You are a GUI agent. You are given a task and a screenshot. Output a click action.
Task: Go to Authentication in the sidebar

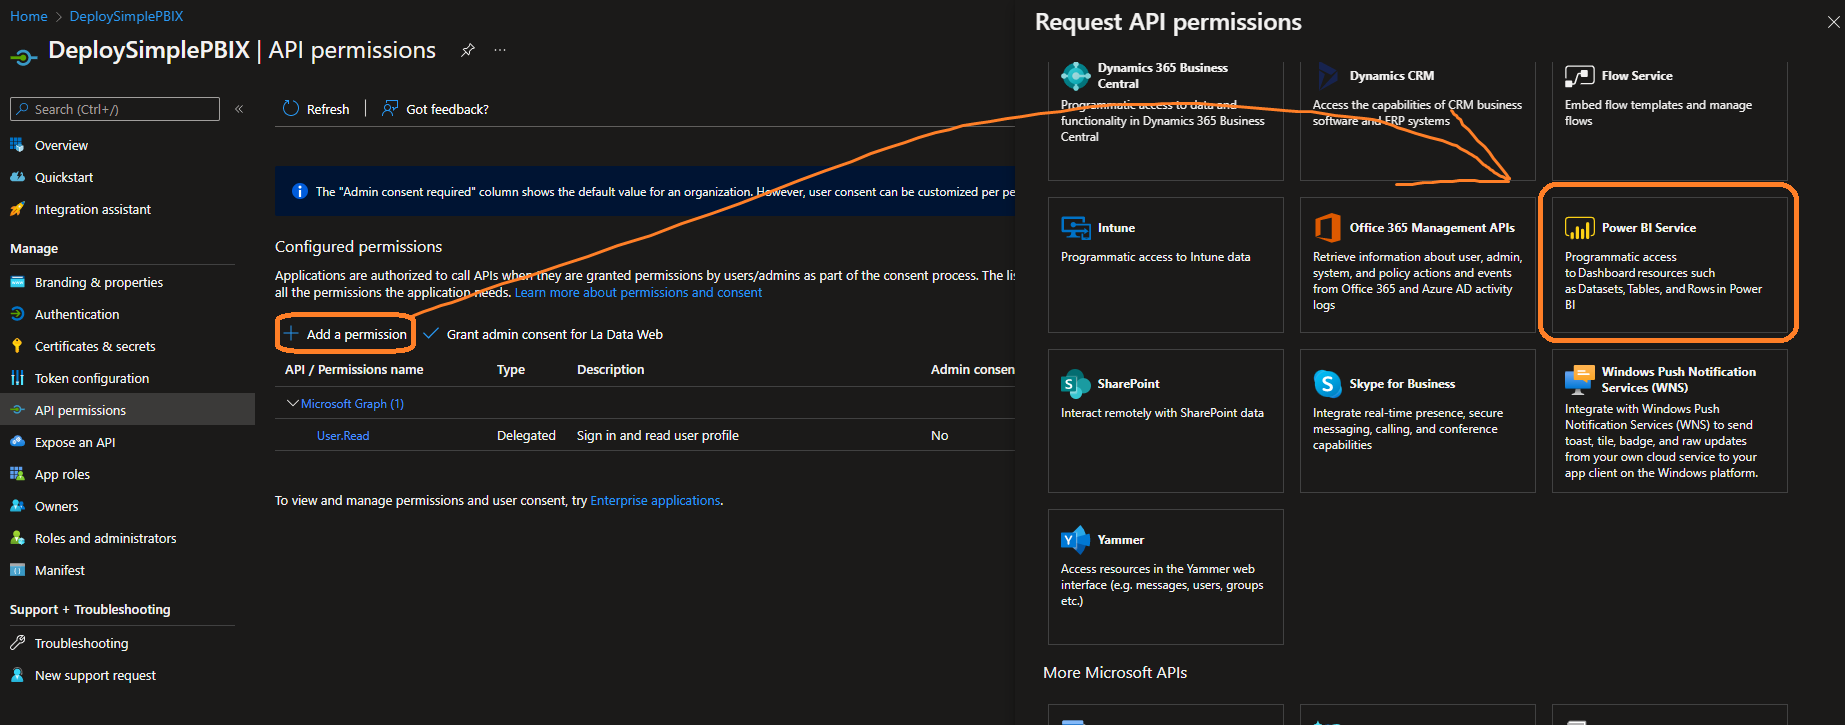[x=77, y=314]
